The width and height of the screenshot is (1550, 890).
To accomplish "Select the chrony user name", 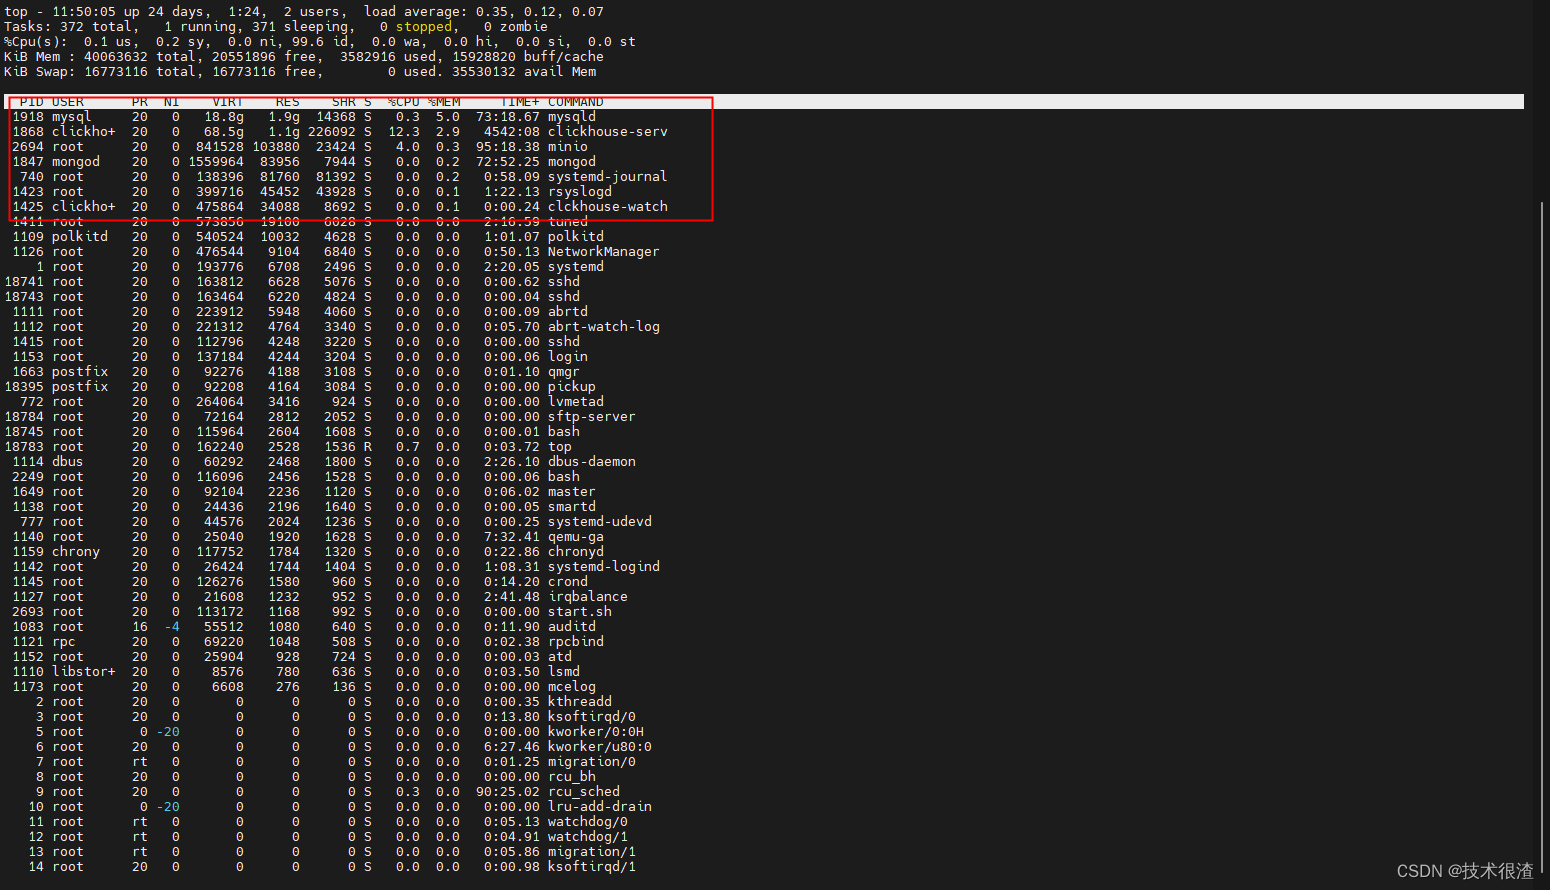I will tap(76, 552).
